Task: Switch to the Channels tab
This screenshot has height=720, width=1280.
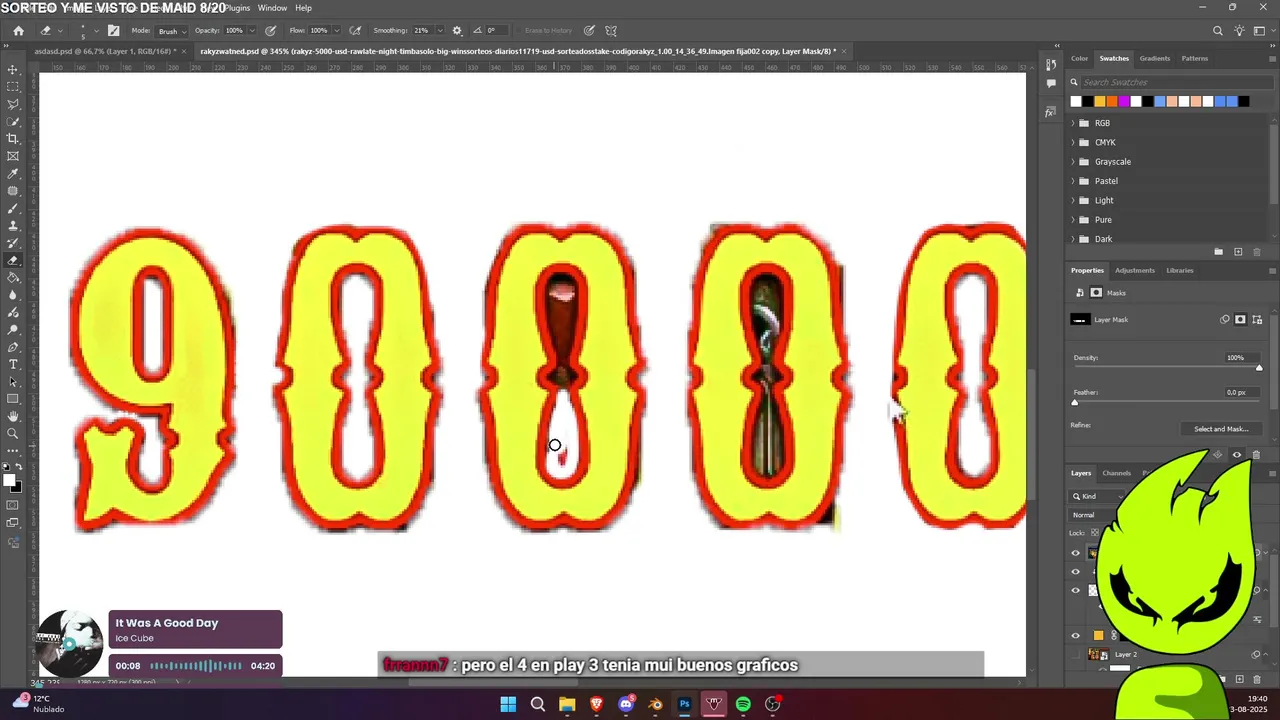Action: (x=1116, y=473)
